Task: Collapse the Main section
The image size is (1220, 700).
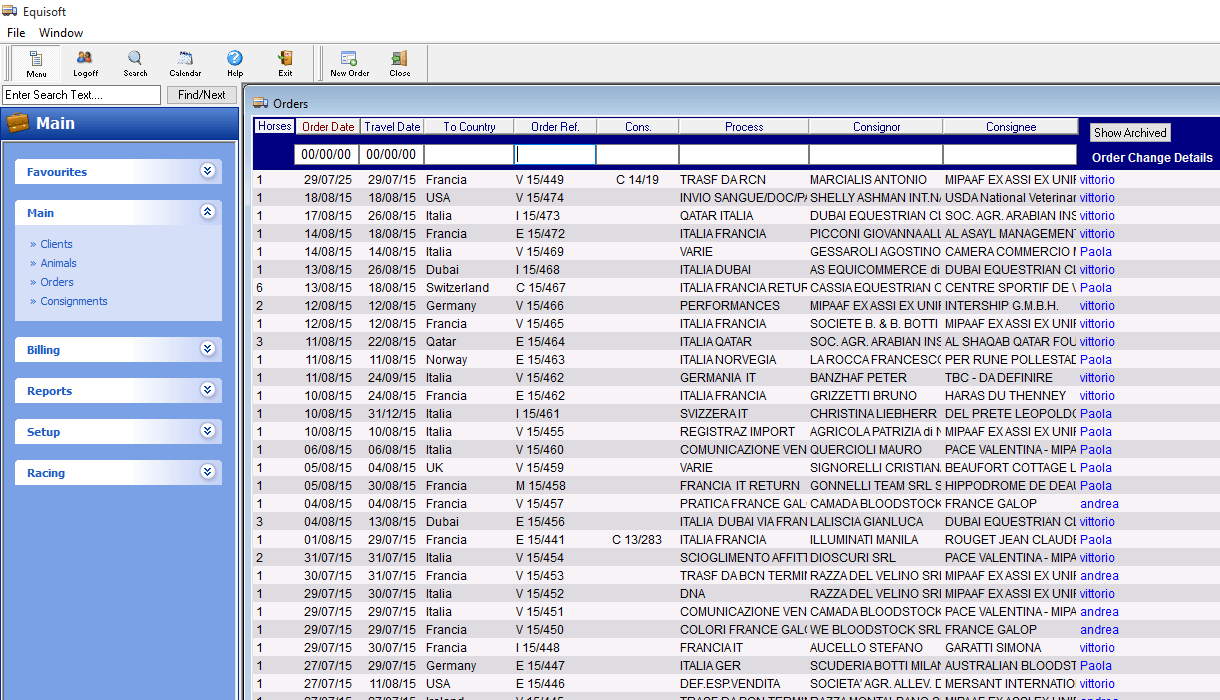Action: pyautogui.click(x=207, y=212)
